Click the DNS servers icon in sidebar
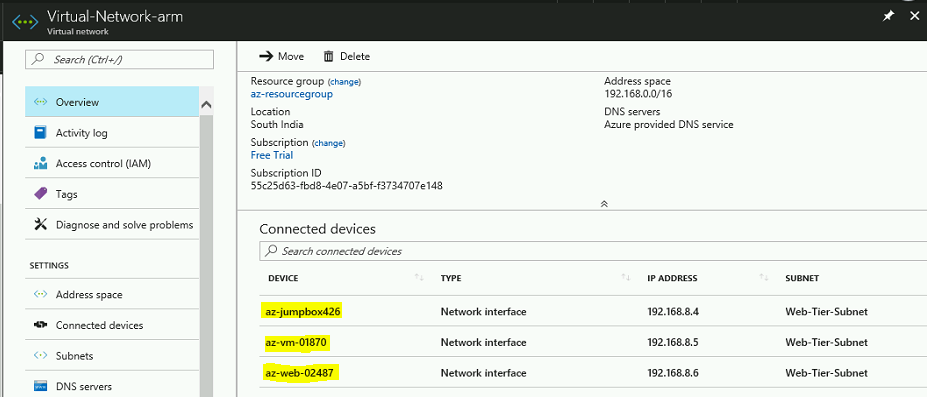This screenshot has height=397, width=927. [x=40, y=386]
